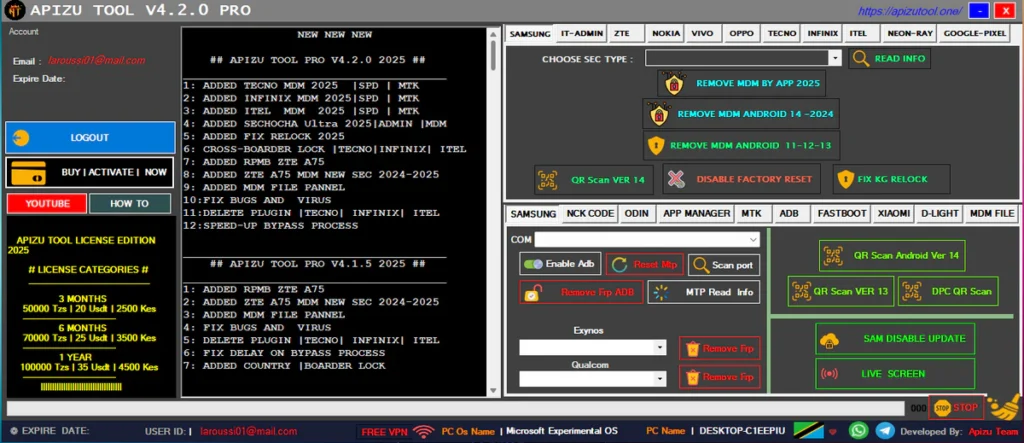Select the APP MANAGER tab
Screen dimensions: 1024x443
696,214
